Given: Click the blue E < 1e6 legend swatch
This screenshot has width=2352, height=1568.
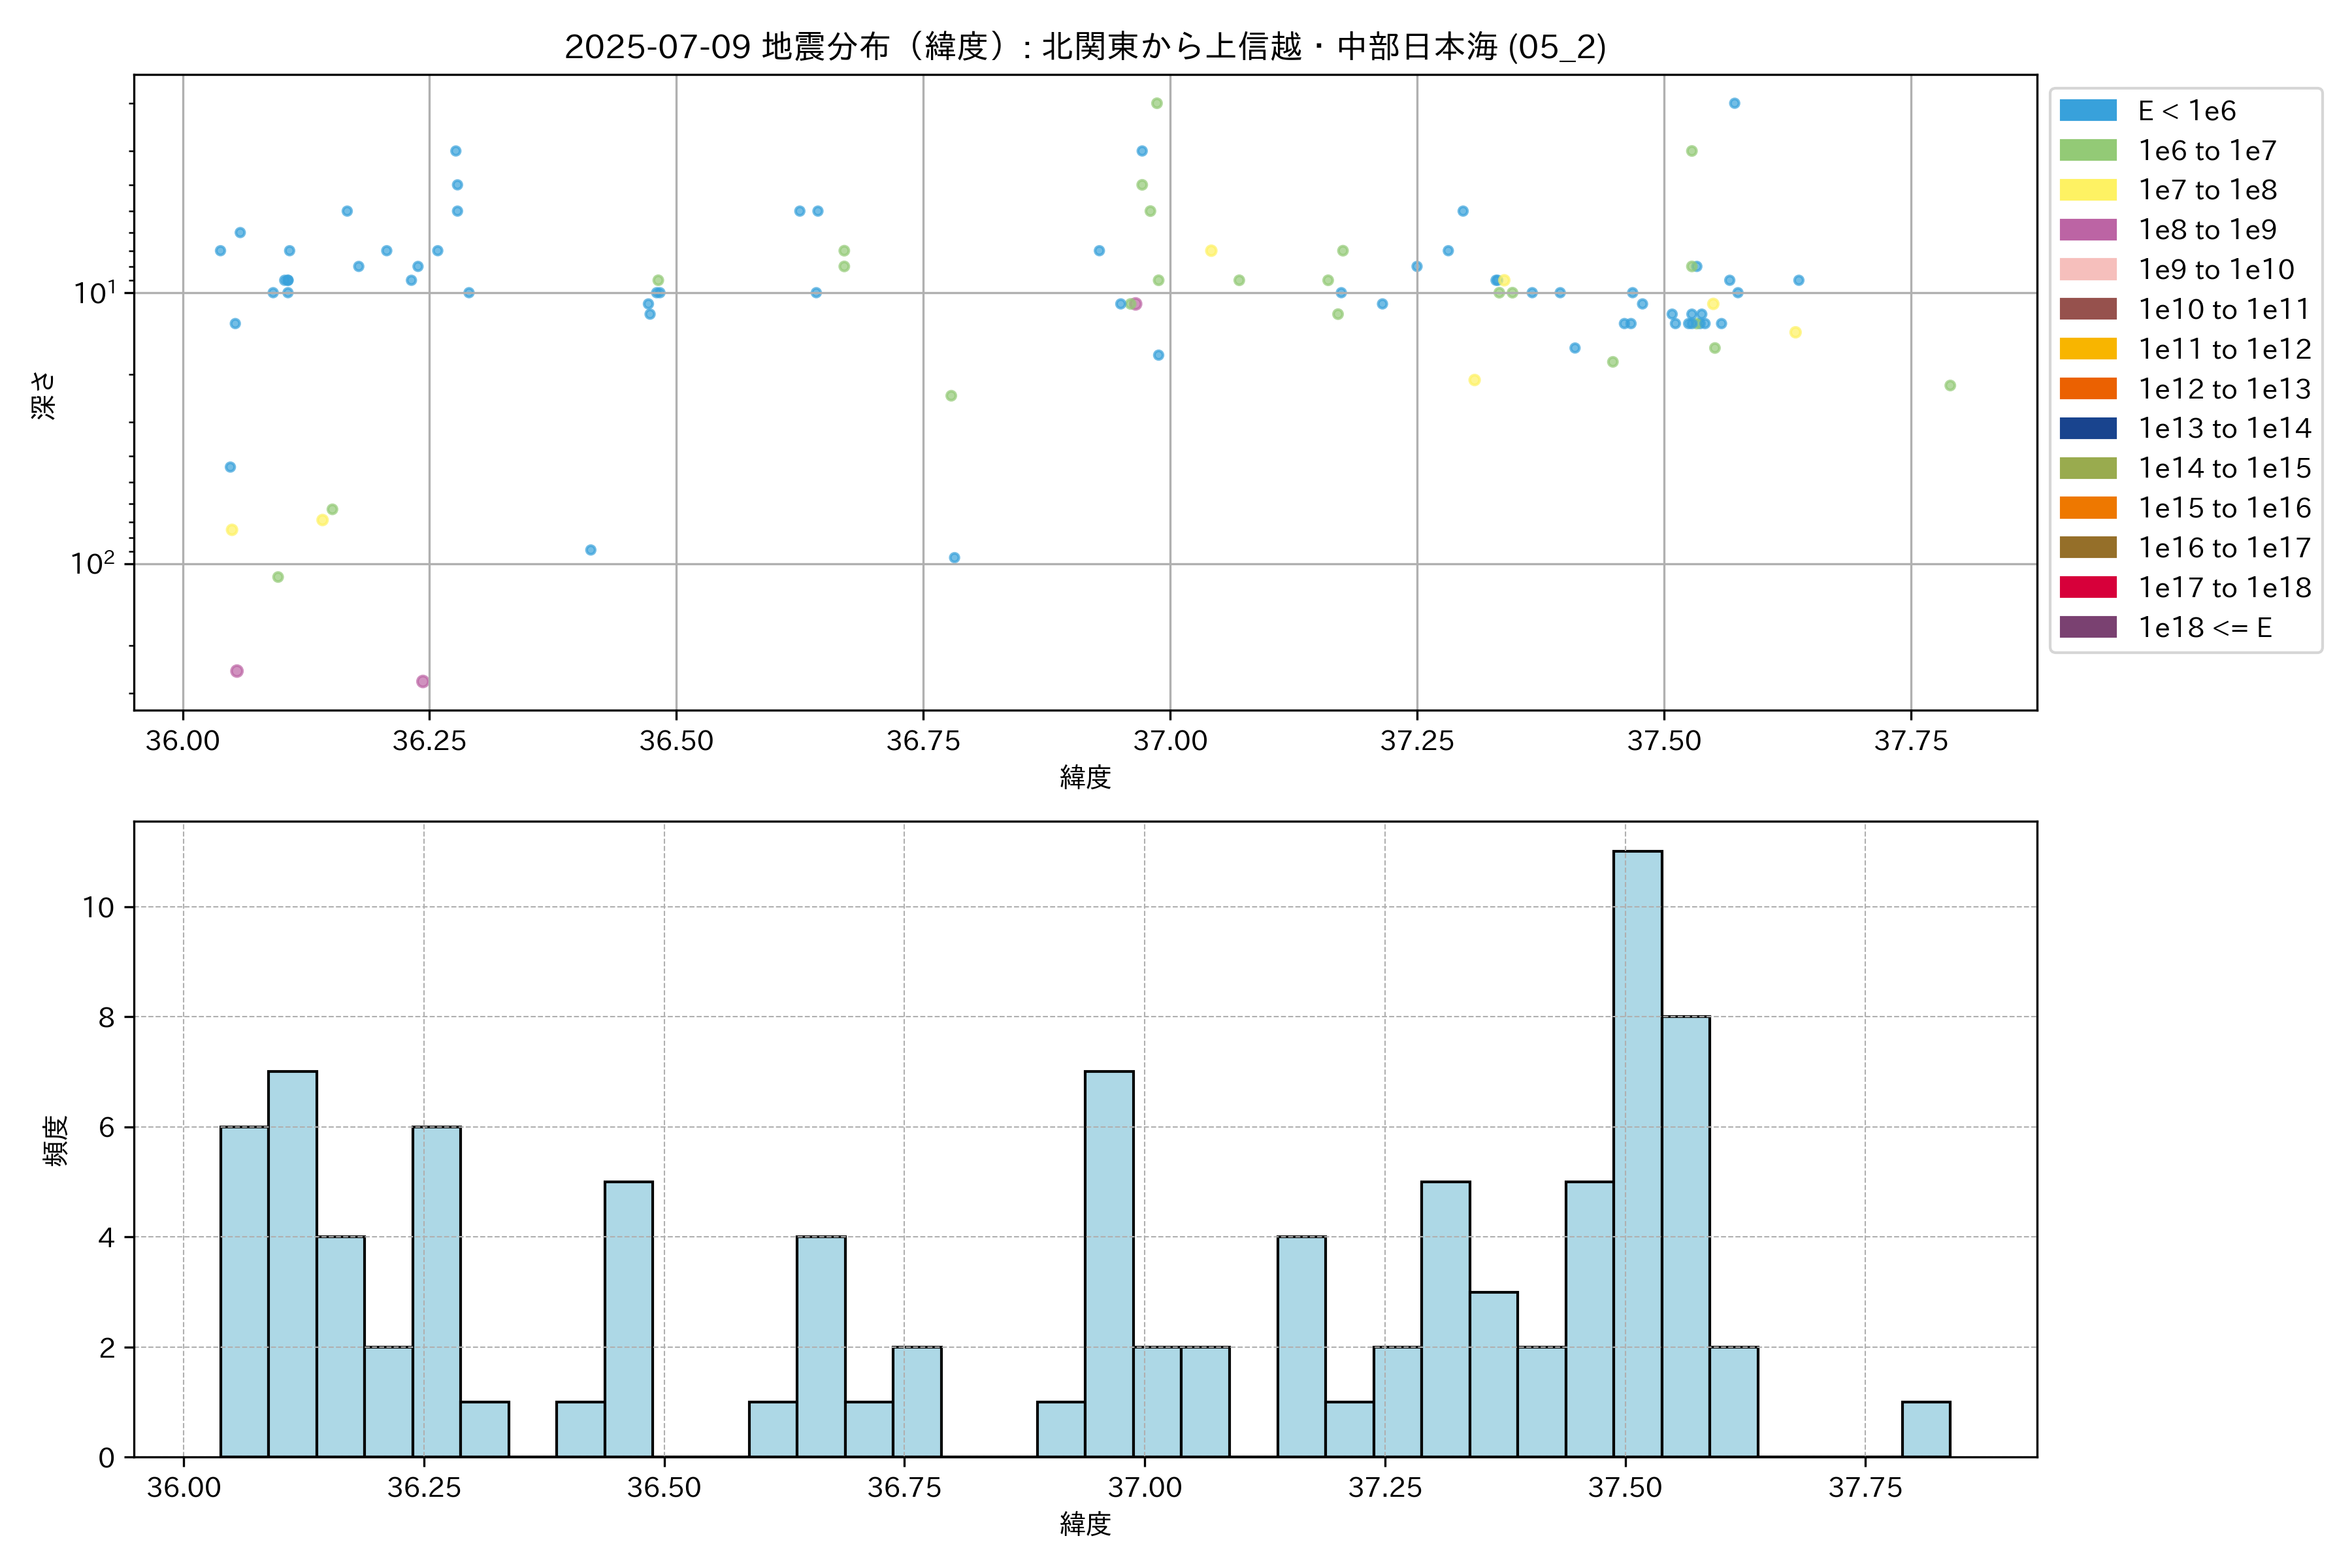Looking at the screenshot, I should 2087,111.
